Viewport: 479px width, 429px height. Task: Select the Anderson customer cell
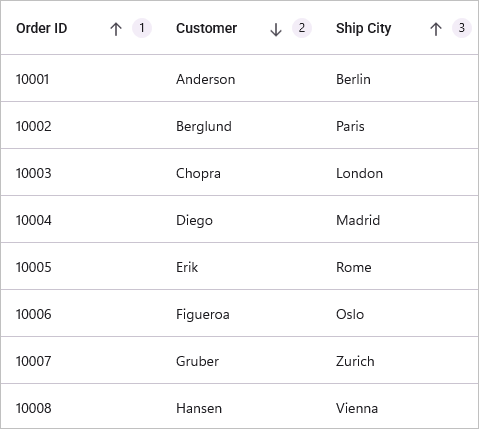240,78
